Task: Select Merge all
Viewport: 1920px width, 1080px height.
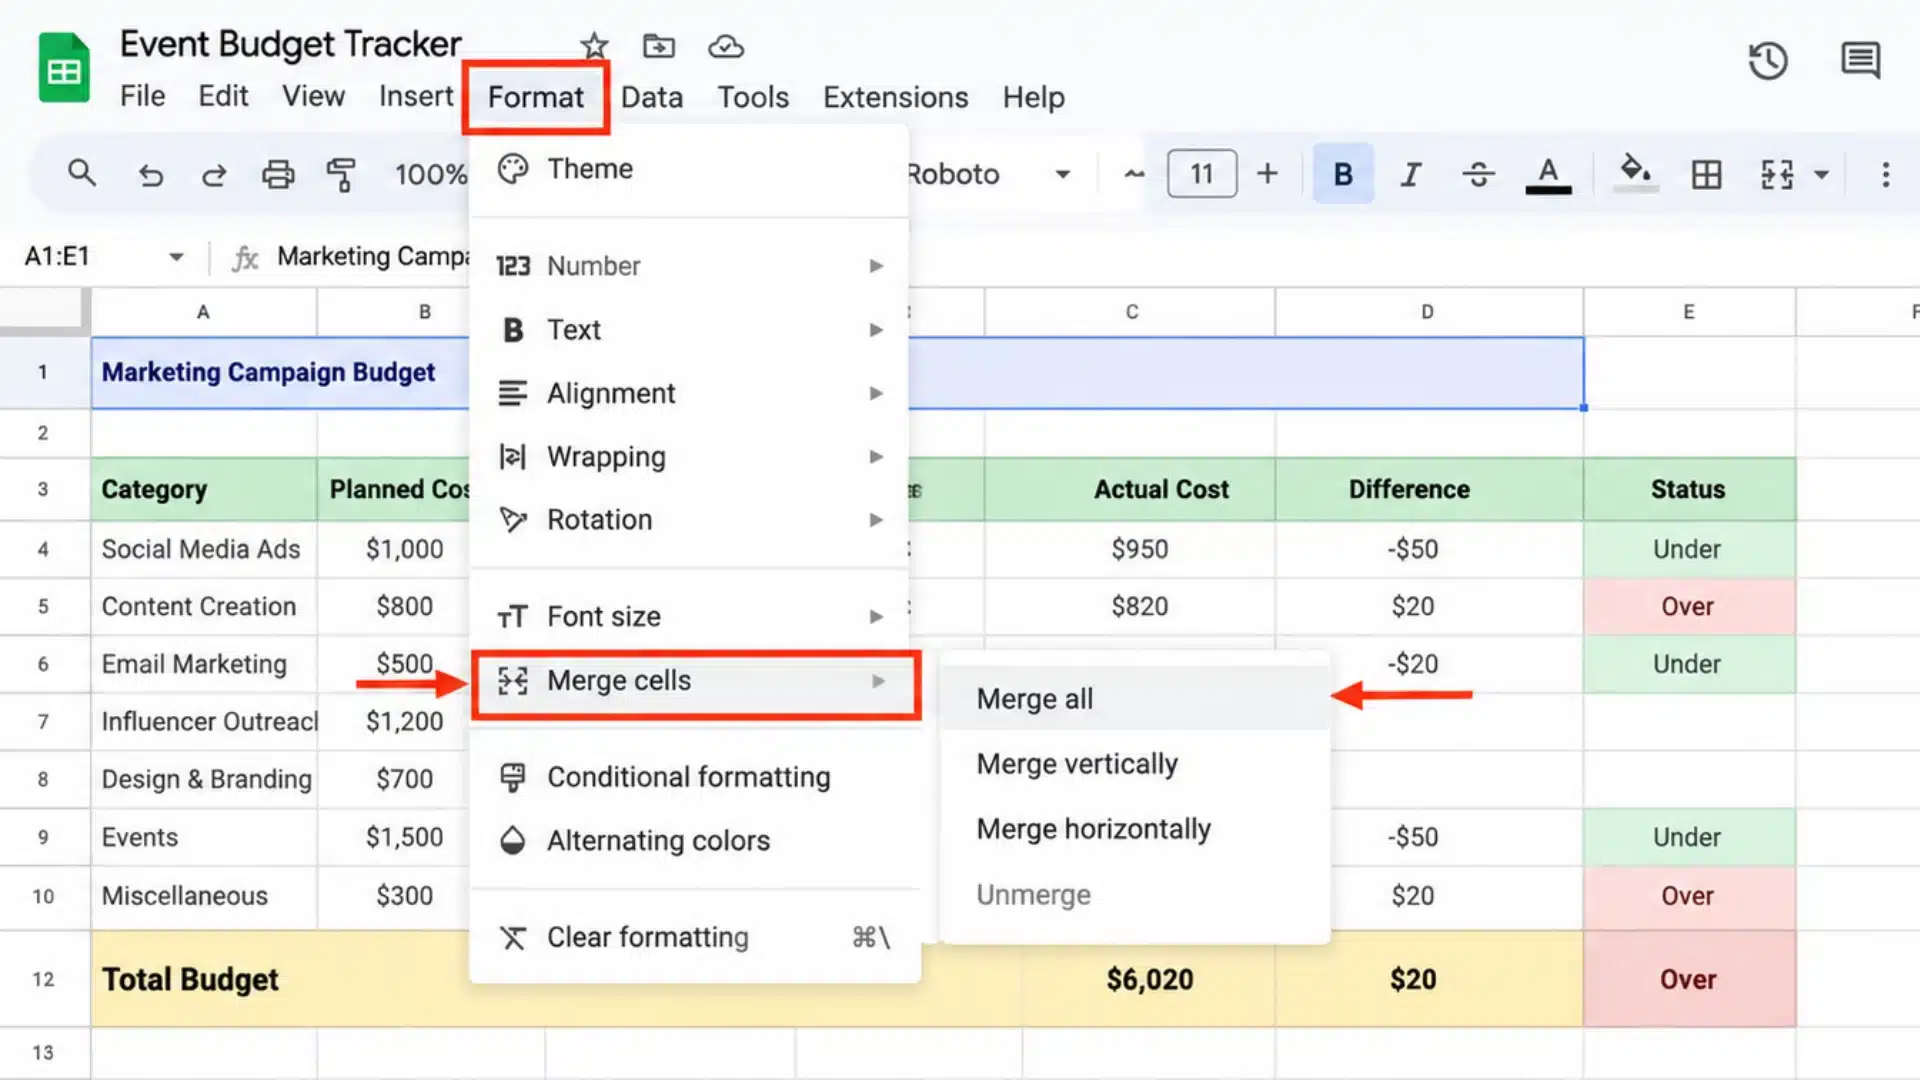Action: pyautogui.click(x=1135, y=699)
